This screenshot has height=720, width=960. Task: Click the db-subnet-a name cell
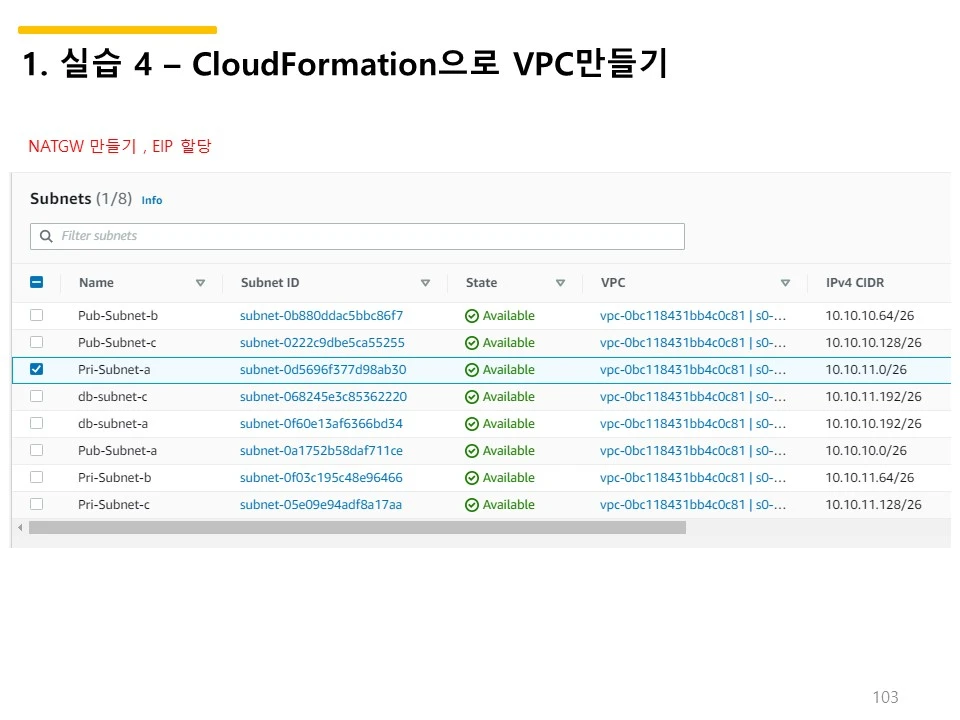pyautogui.click(x=113, y=424)
